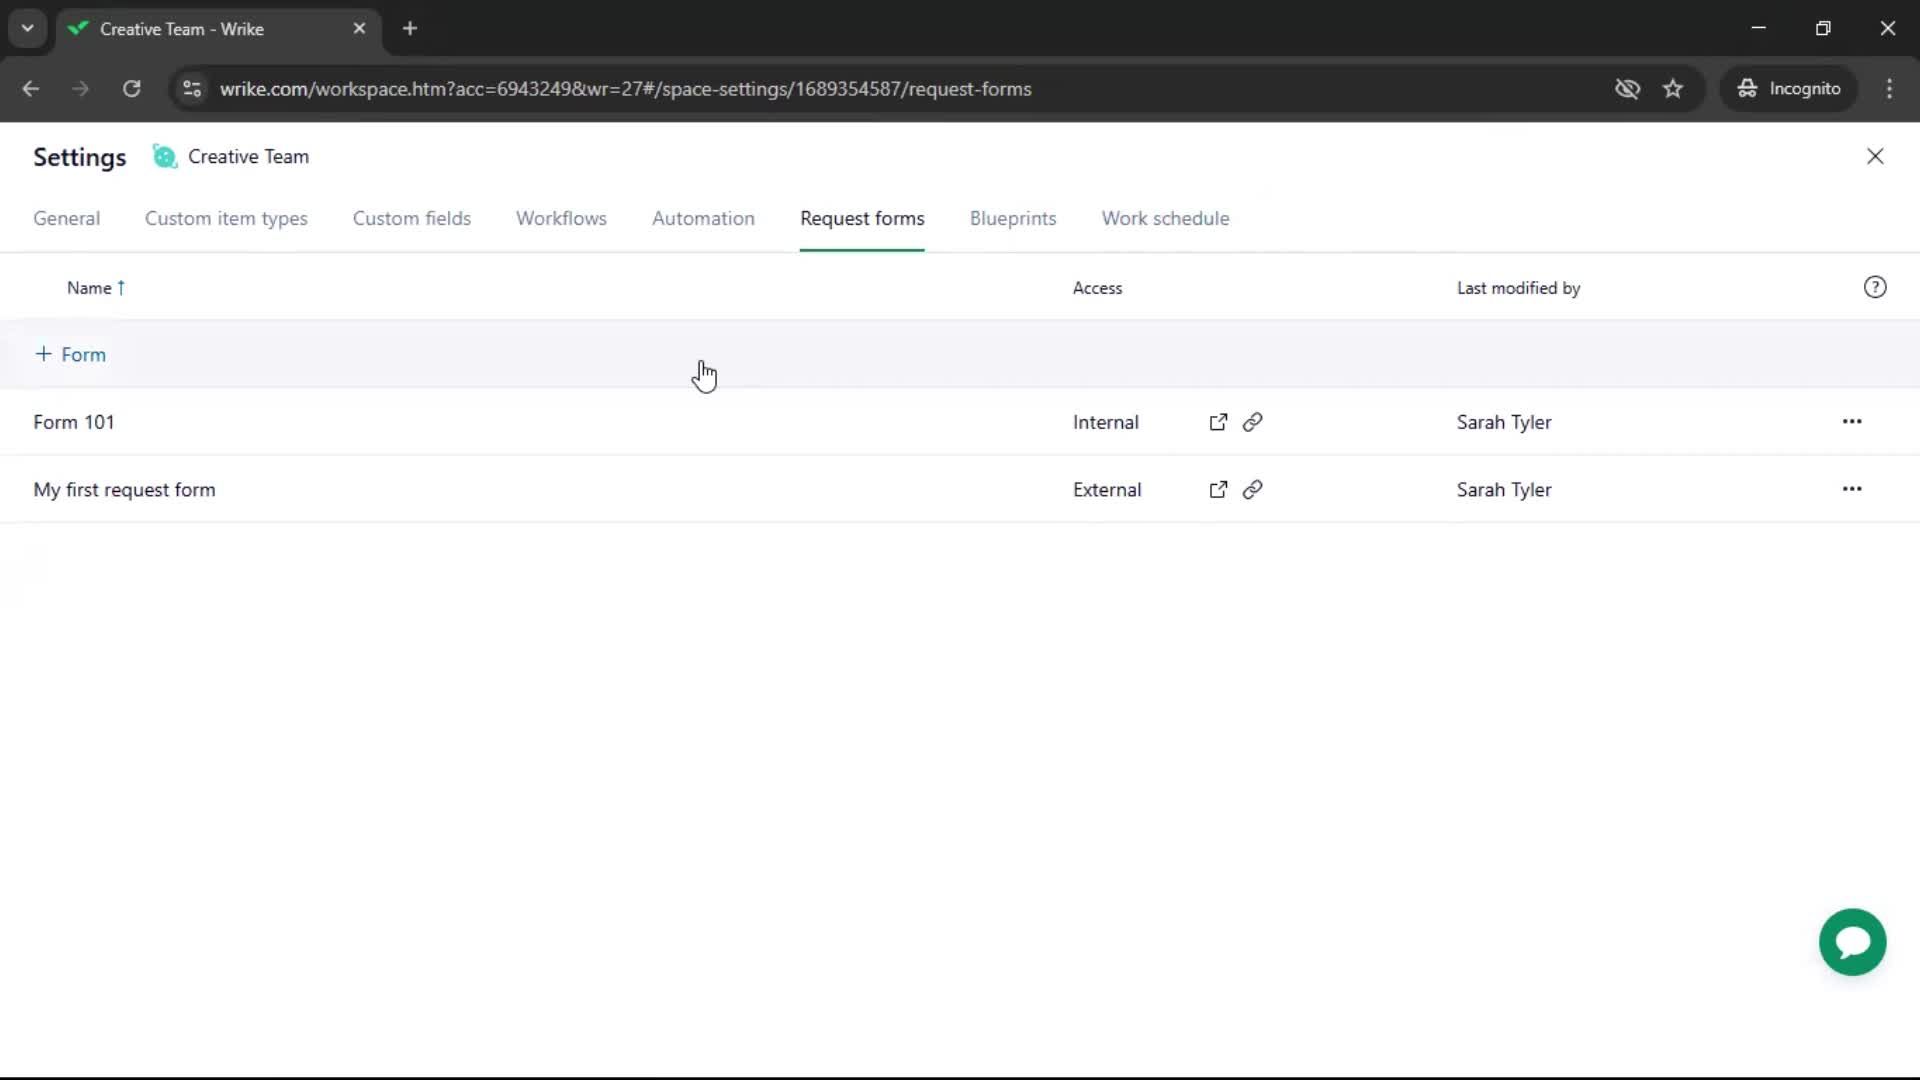Click the Creative Team space icon
Image resolution: width=1920 pixels, height=1080 pixels.
(164, 157)
